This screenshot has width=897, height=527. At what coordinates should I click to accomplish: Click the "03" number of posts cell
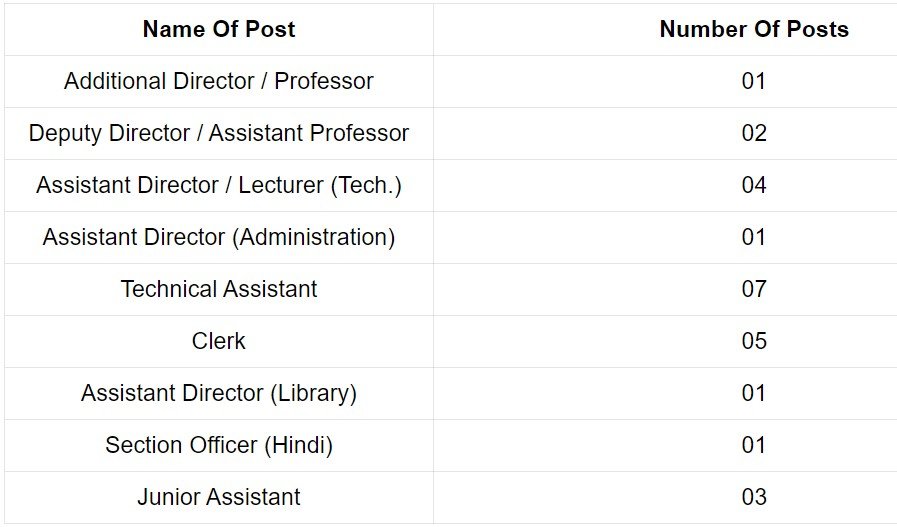pos(754,497)
